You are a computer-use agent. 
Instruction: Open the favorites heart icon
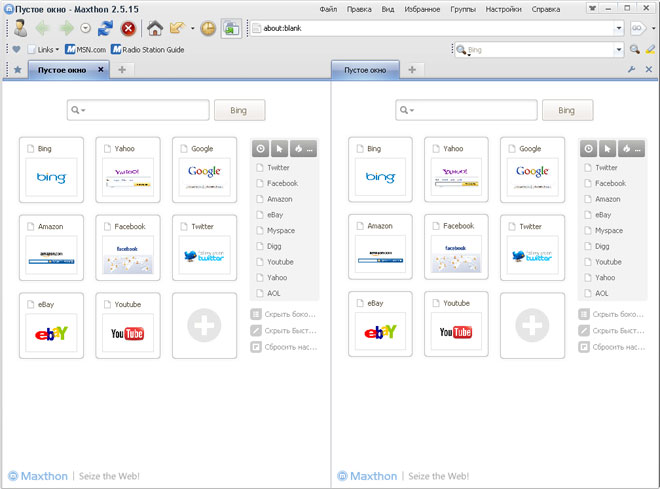pos(16,49)
